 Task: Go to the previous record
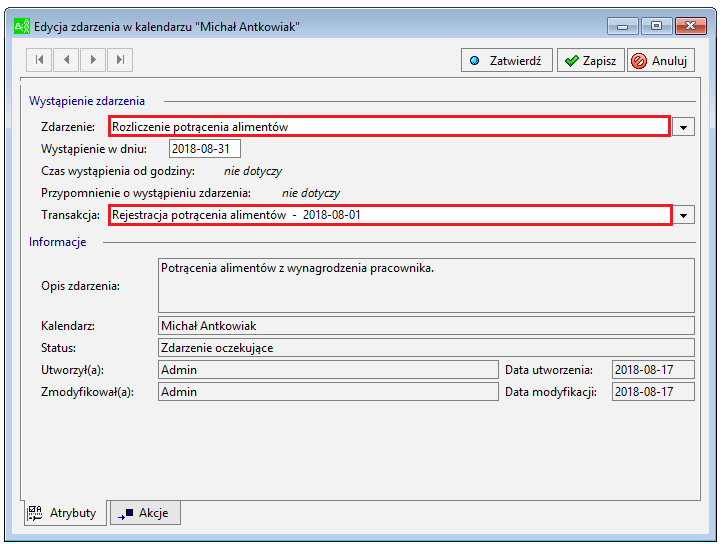[x=66, y=60]
